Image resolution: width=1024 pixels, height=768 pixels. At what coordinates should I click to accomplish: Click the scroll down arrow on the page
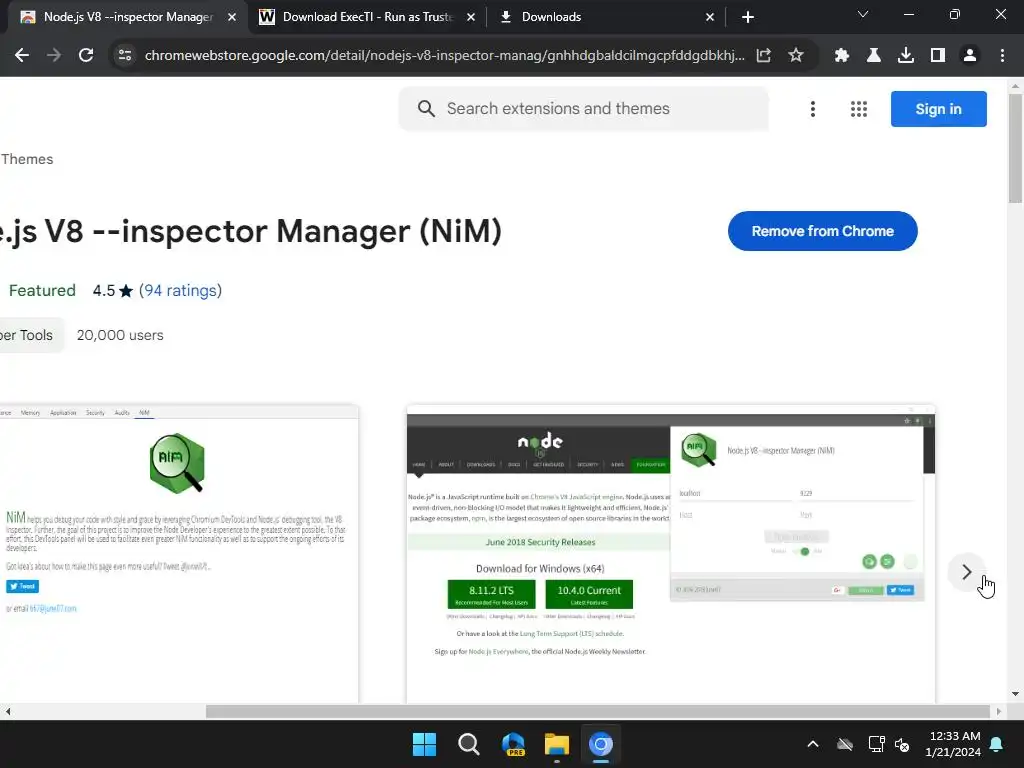pyautogui.click(x=1015, y=694)
